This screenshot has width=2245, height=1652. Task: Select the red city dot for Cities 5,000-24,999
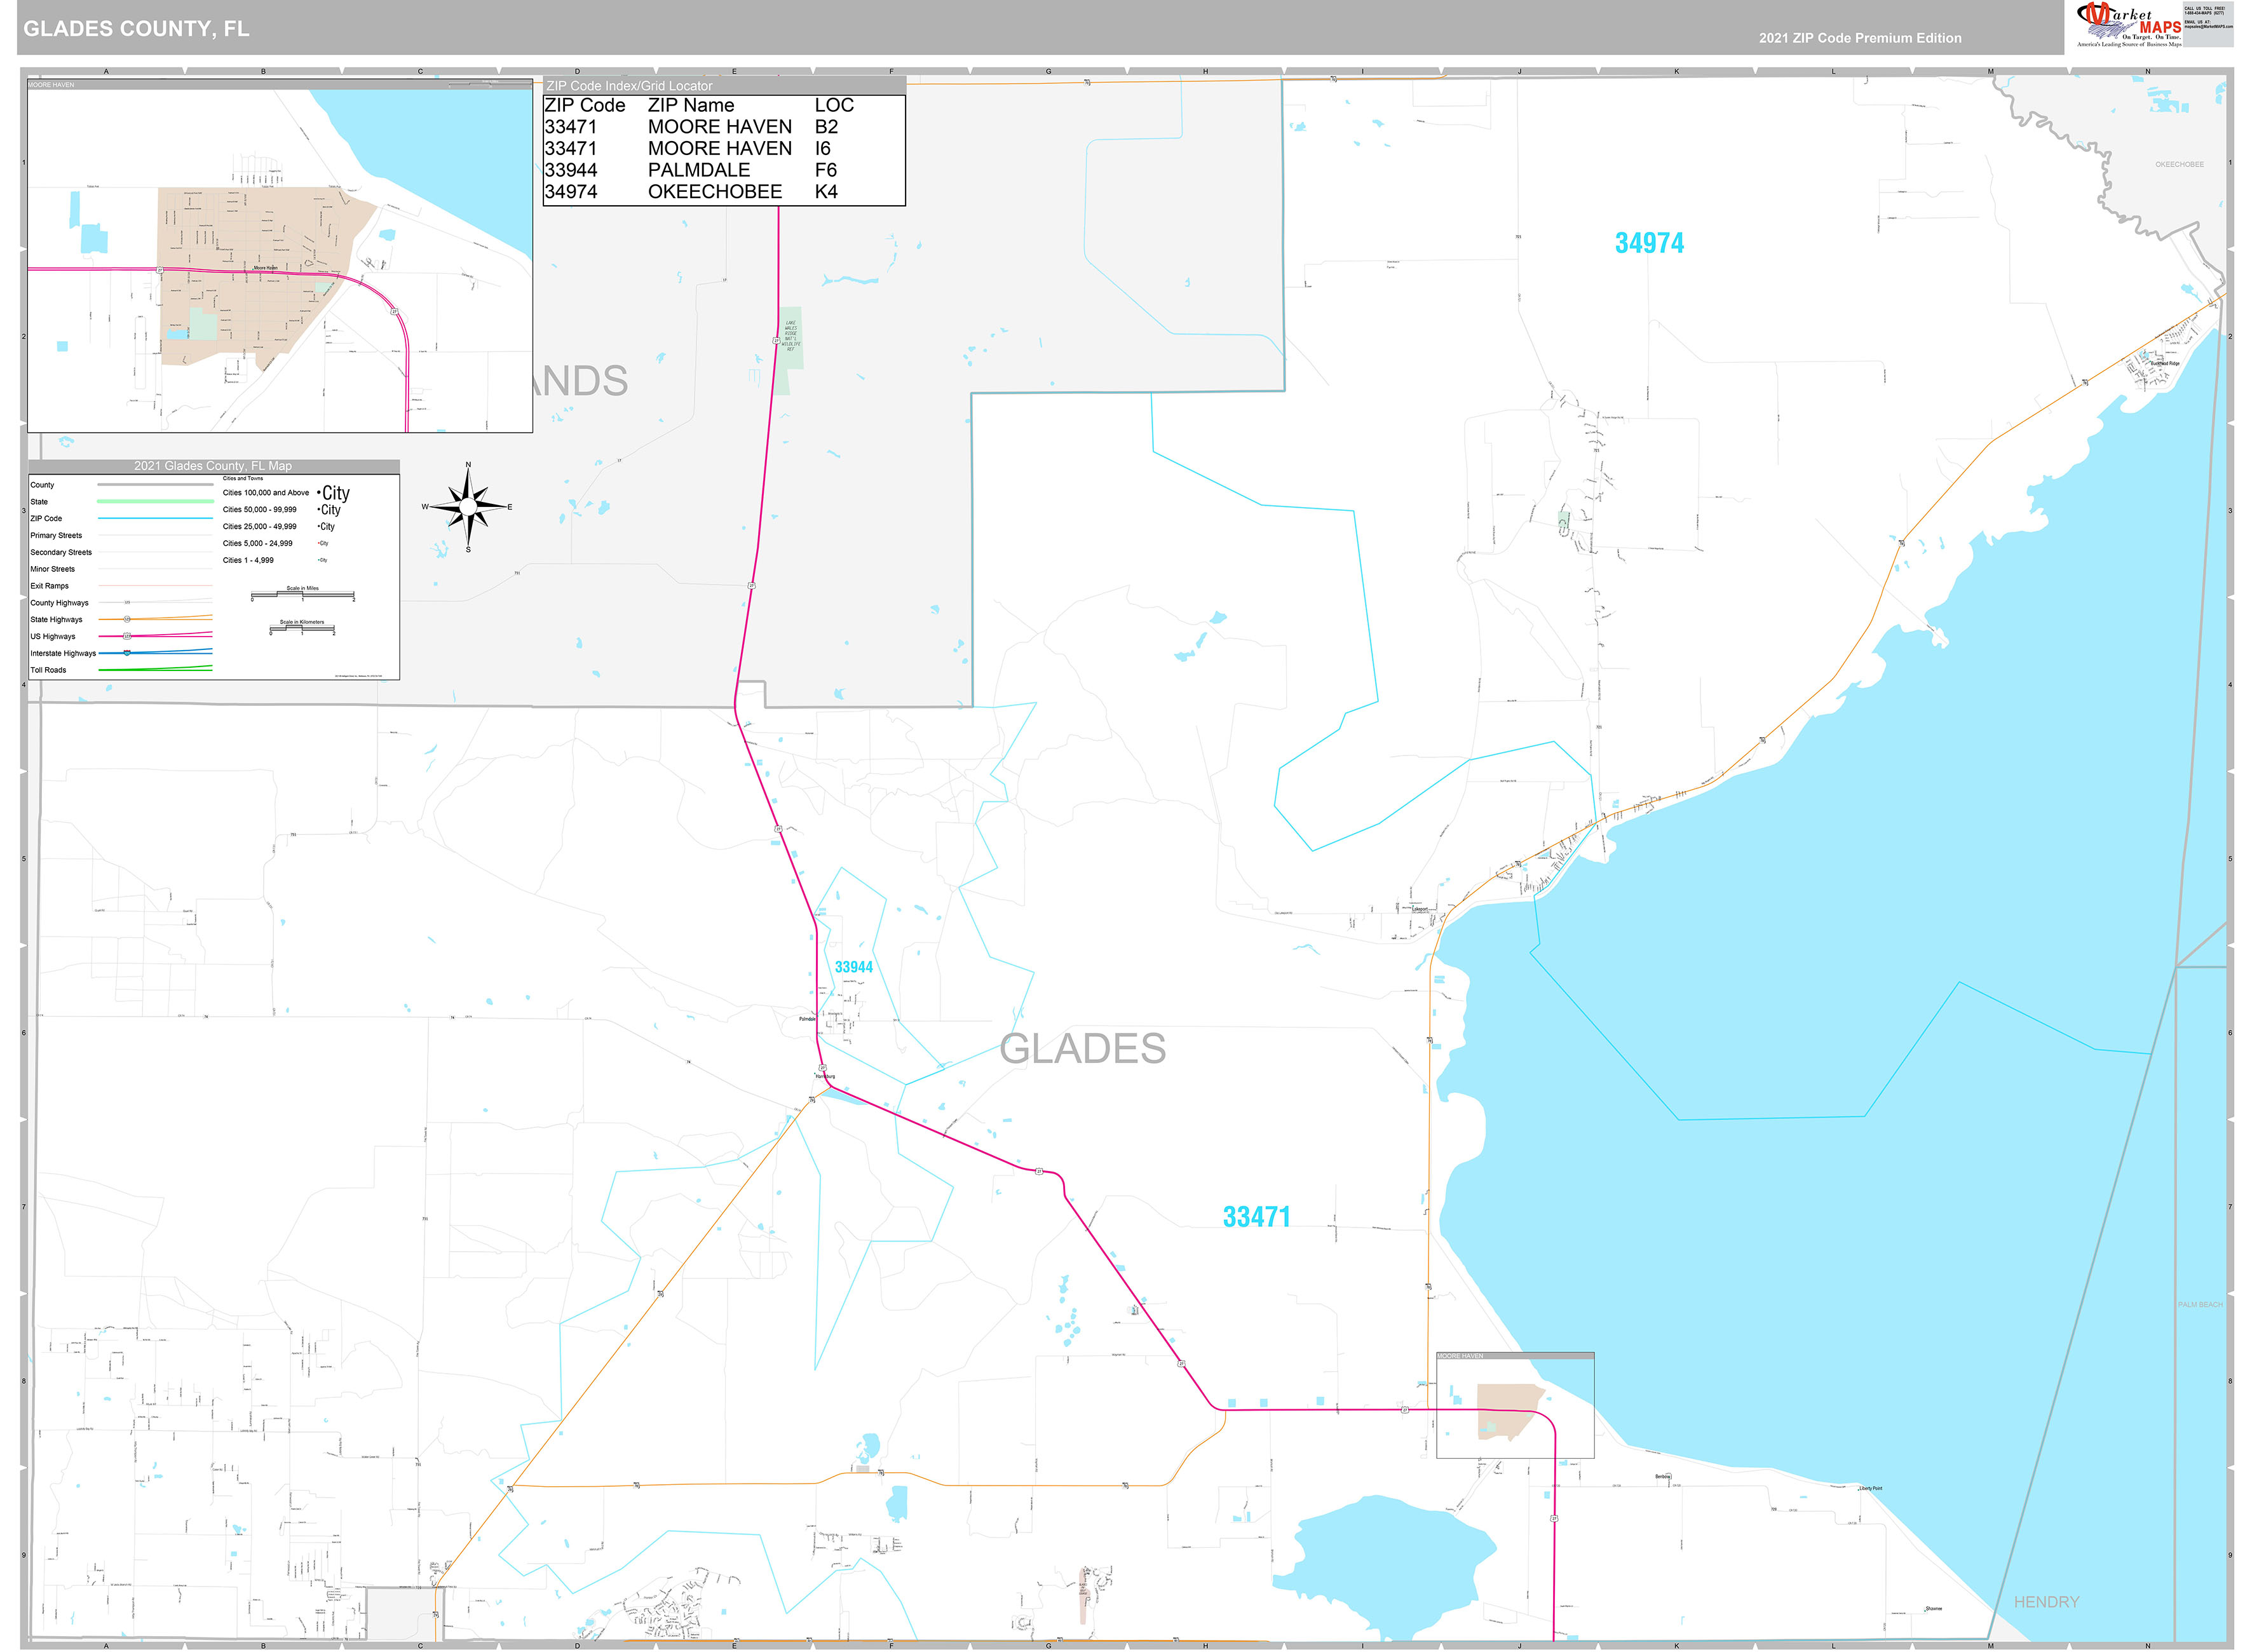[319, 543]
